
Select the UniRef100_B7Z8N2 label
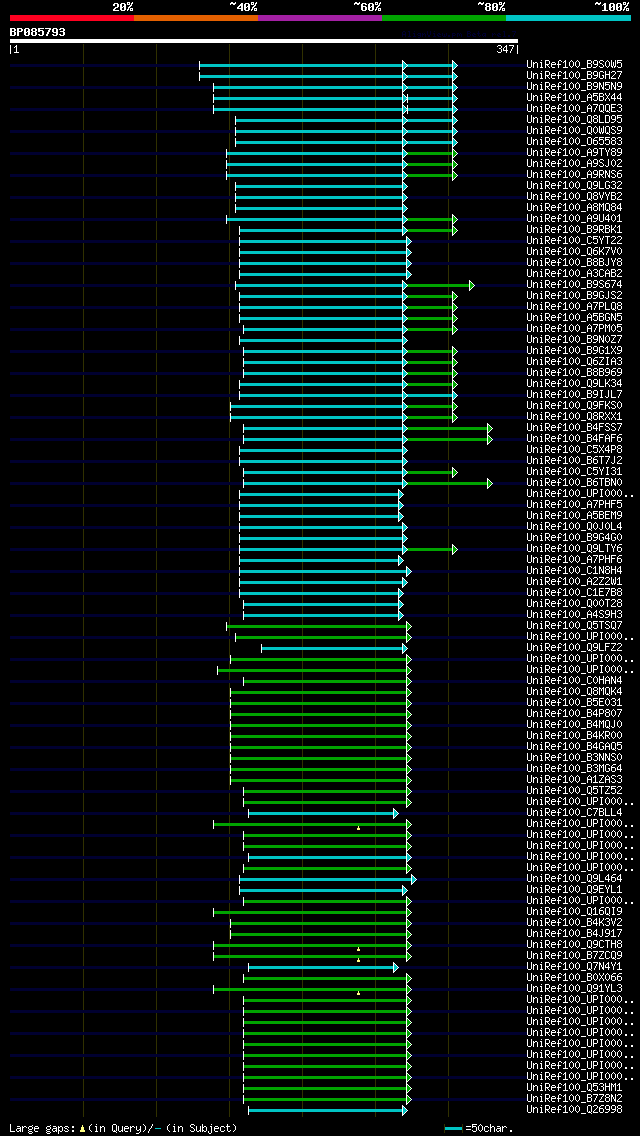[x=574, y=1098]
